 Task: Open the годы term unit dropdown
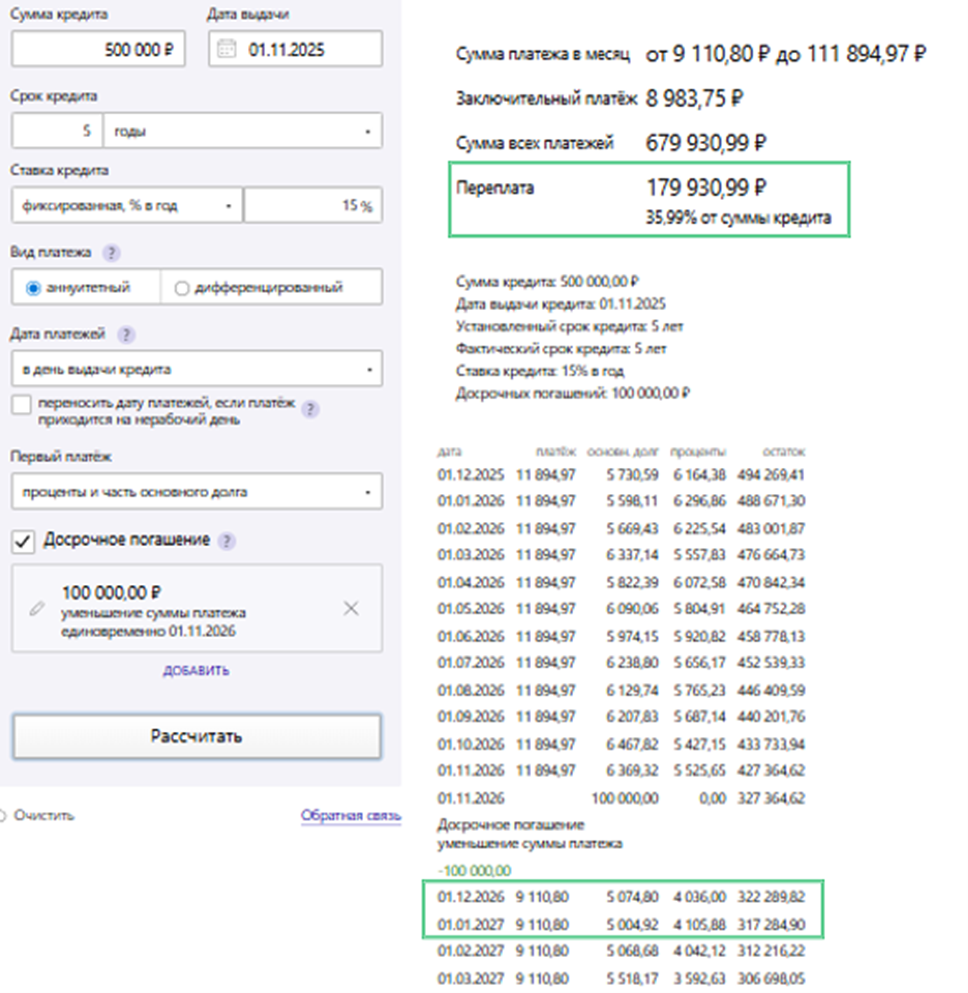click(x=242, y=131)
